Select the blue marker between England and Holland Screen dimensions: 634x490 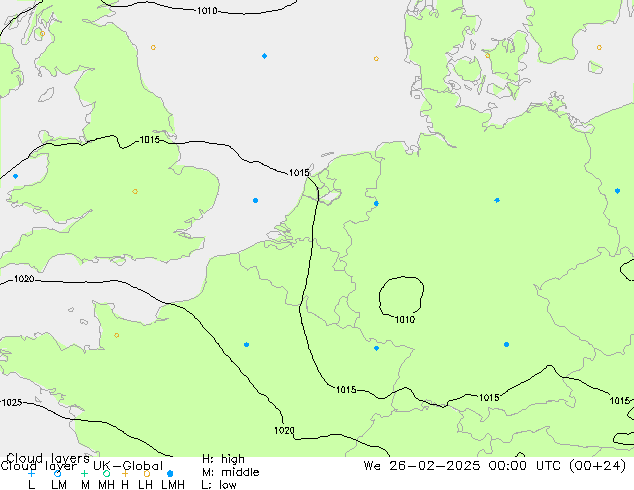(256, 201)
